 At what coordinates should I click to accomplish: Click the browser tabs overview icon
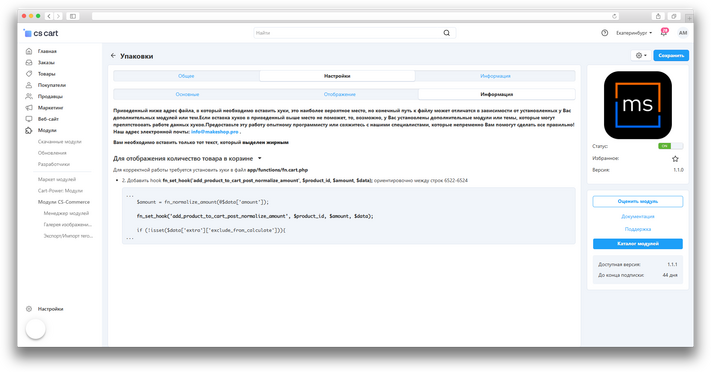coord(674,16)
